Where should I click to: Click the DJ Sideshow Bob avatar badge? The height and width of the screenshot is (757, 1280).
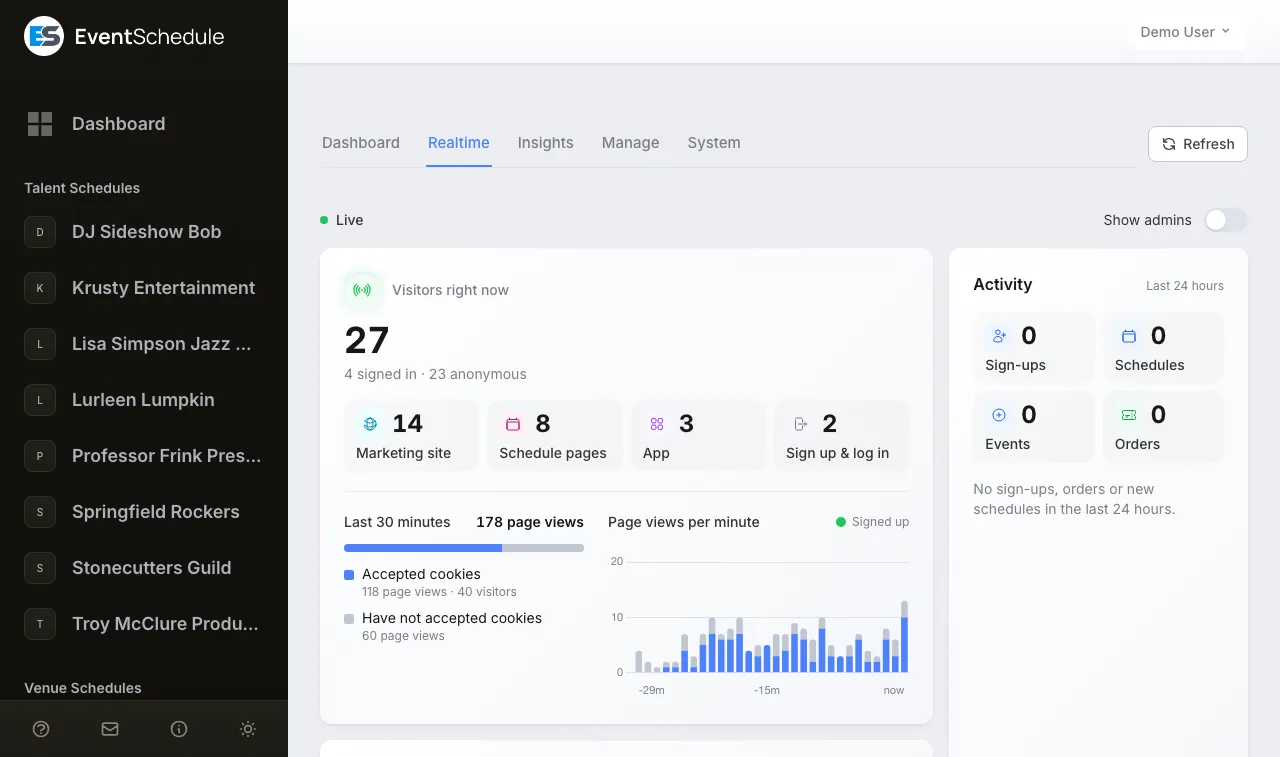(40, 232)
